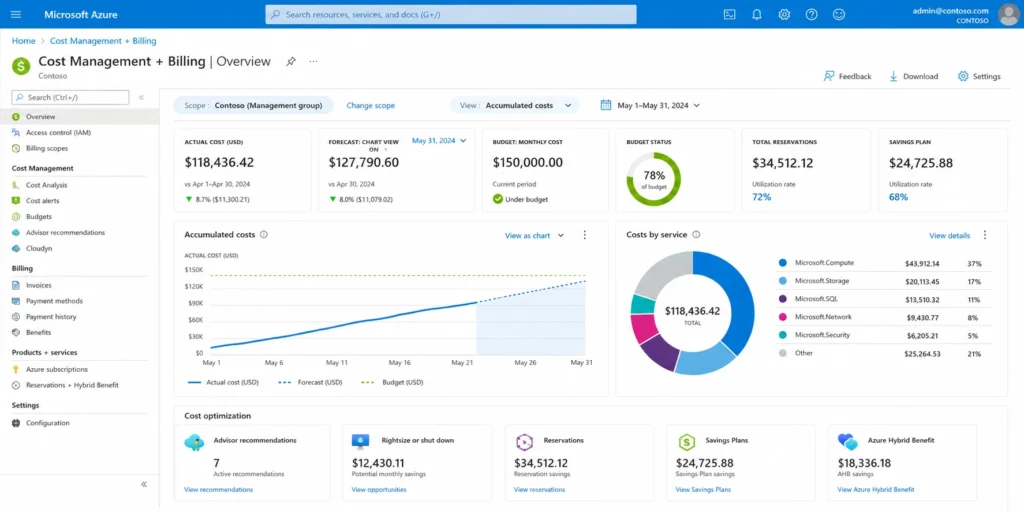This screenshot has height=512, width=1024.
Task: Click the Azure Hybrid Benefit heart icon
Action: 848,442
